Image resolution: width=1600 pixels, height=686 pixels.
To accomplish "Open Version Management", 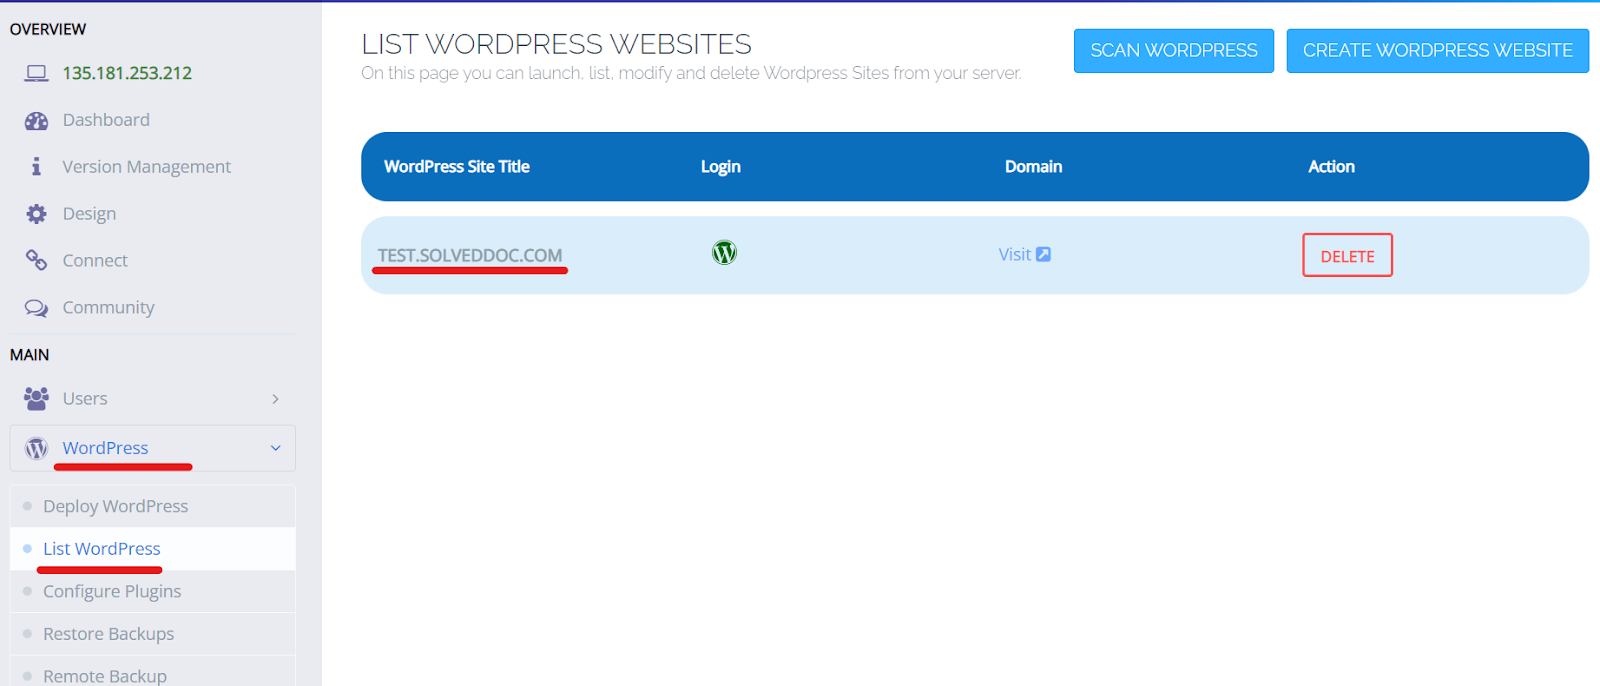I will (x=146, y=167).
